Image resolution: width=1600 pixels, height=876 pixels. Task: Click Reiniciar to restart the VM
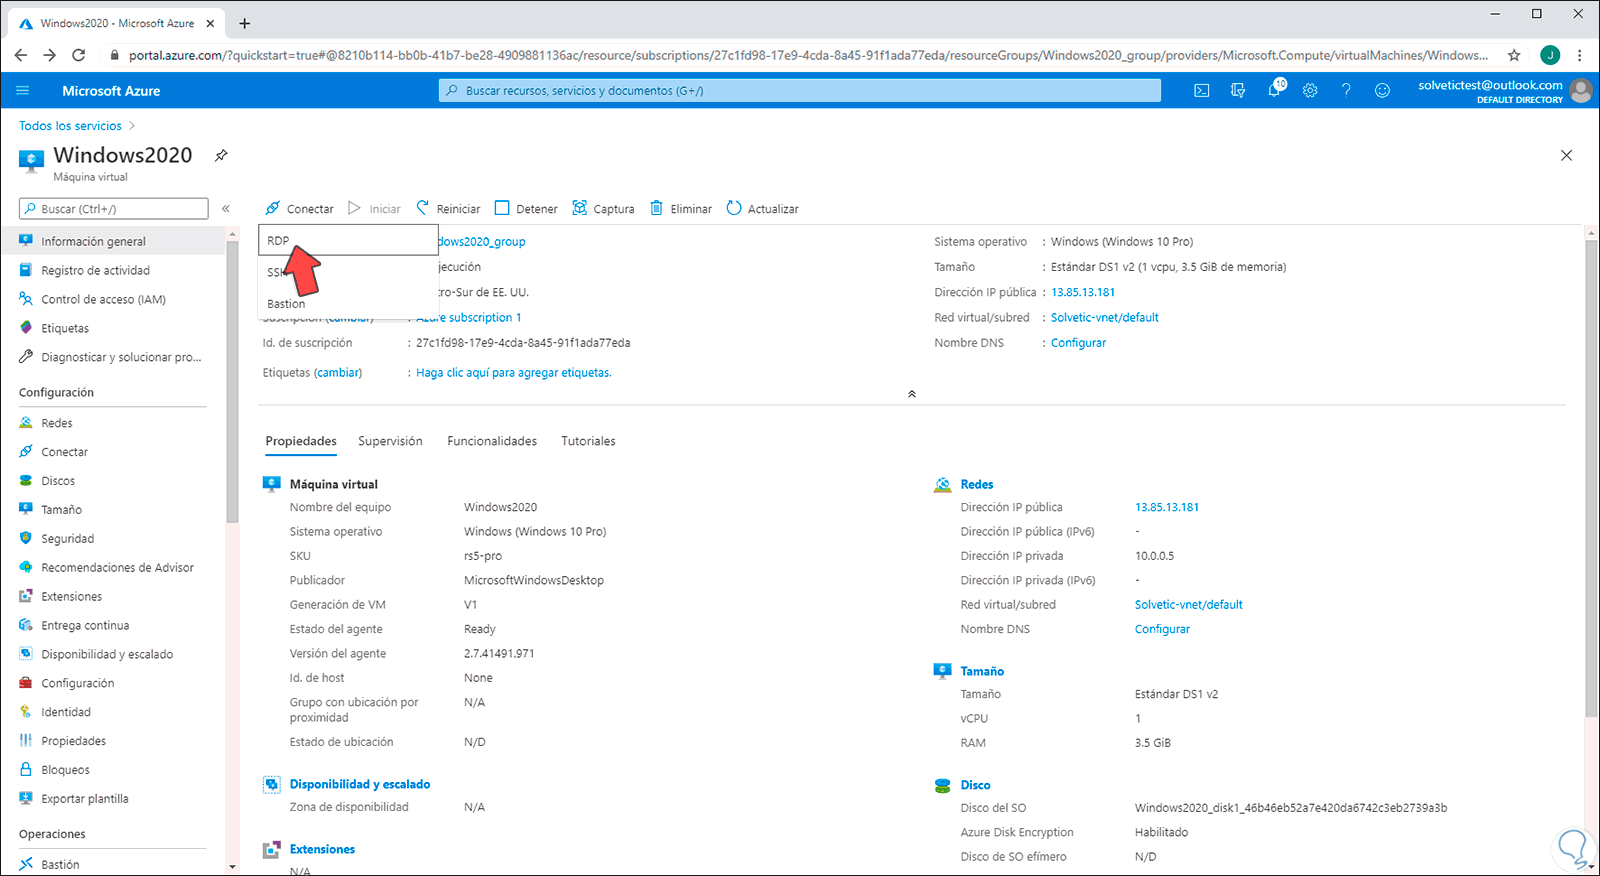tap(448, 209)
